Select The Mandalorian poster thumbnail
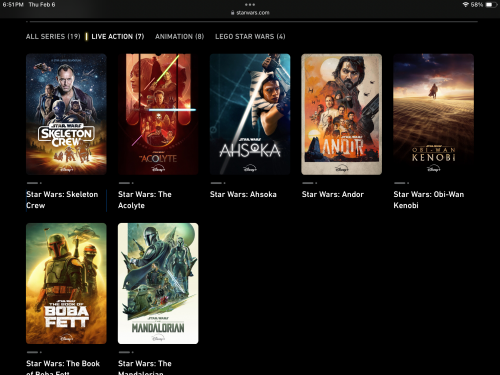The image size is (500, 375). (158, 283)
